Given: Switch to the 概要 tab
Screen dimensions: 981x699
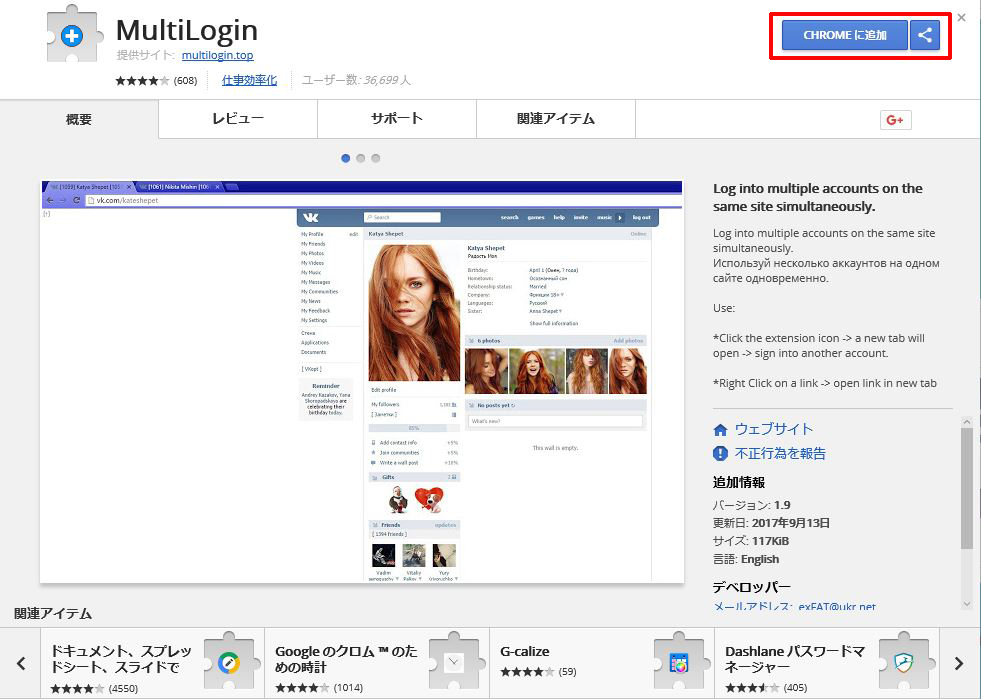Looking at the screenshot, I should pyautogui.click(x=79, y=119).
